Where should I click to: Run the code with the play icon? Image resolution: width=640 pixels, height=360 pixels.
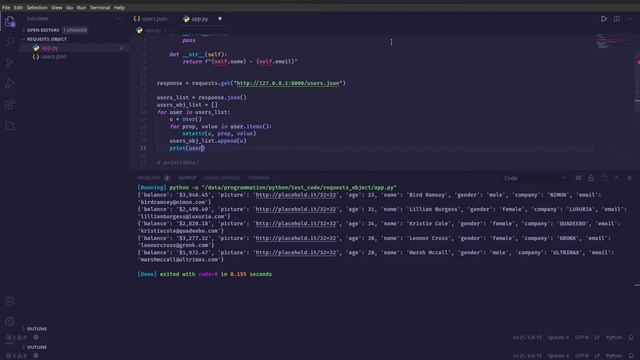click(603, 19)
